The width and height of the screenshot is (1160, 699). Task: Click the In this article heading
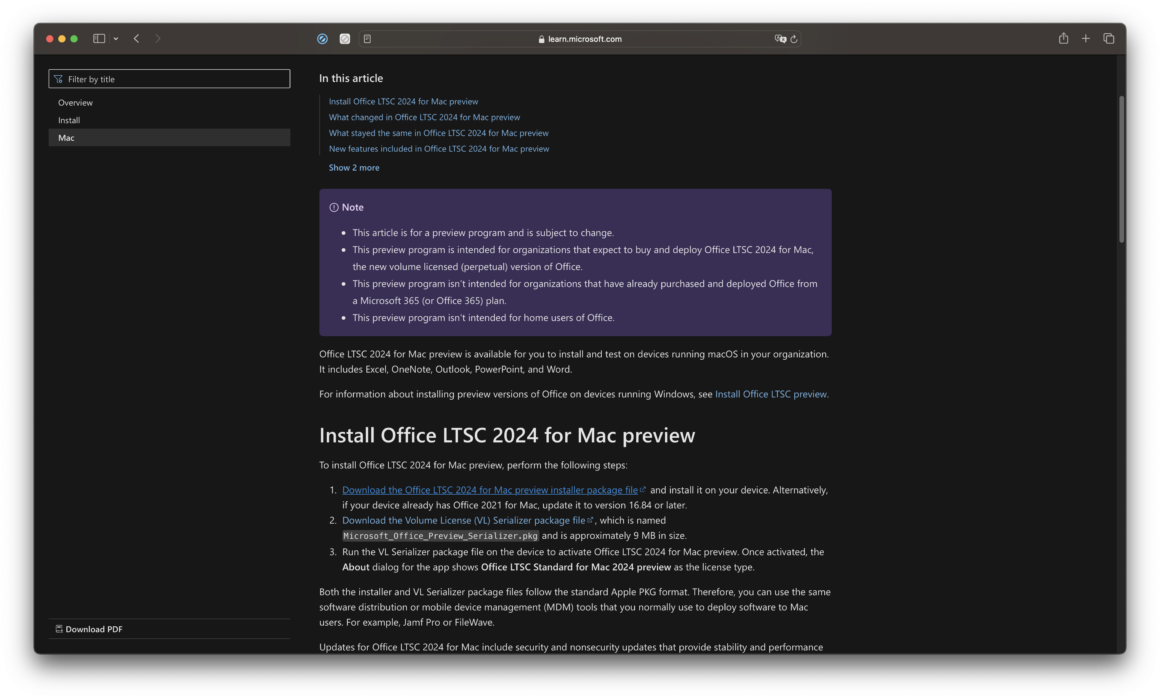(x=351, y=78)
